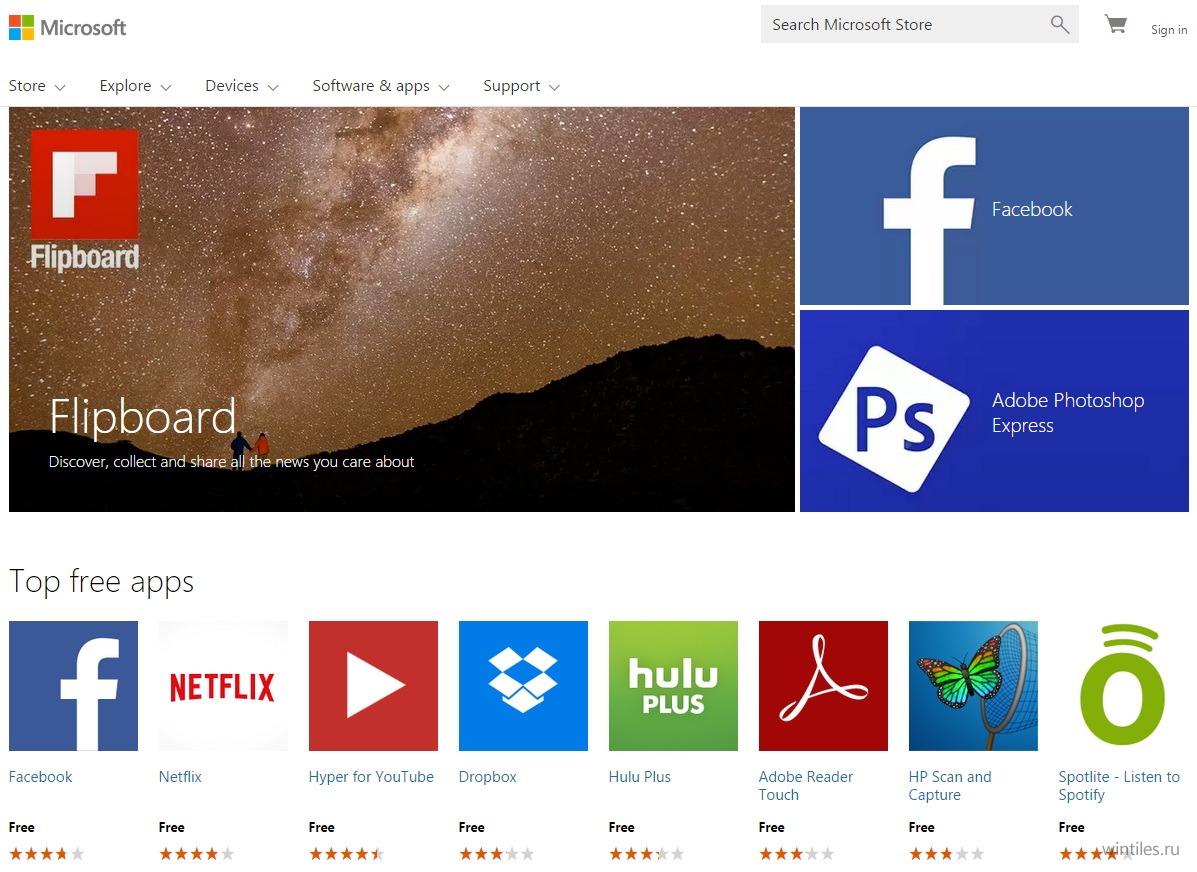Image resolution: width=1197 pixels, height=872 pixels.
Task: Click the Facebook app icon in Top free apps
Action: (73, 686)
